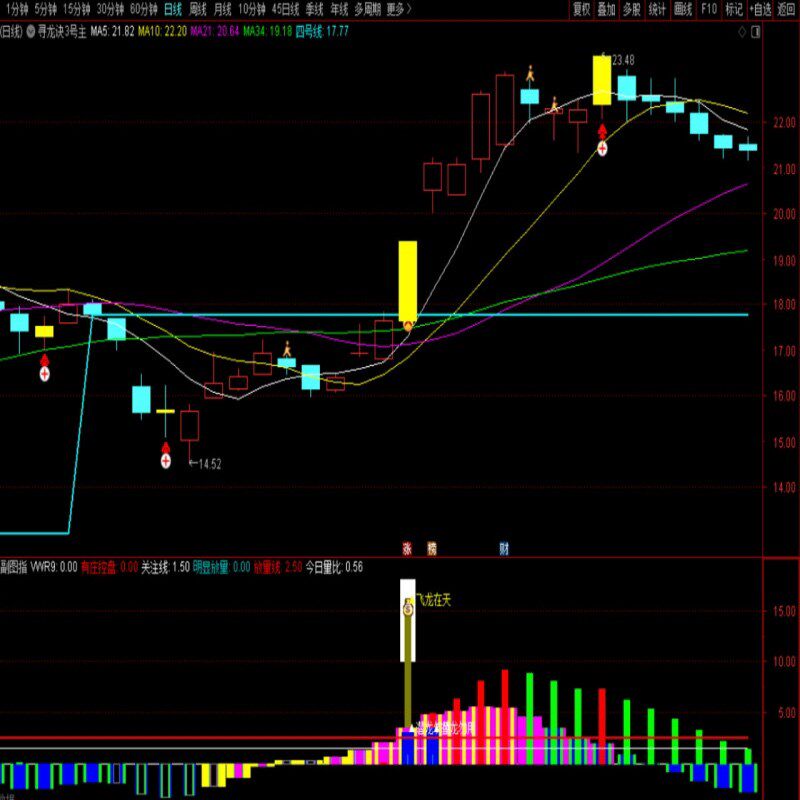Click the 23.48 high price label
Screen dimensions: 800x800
tap(623, 60)
